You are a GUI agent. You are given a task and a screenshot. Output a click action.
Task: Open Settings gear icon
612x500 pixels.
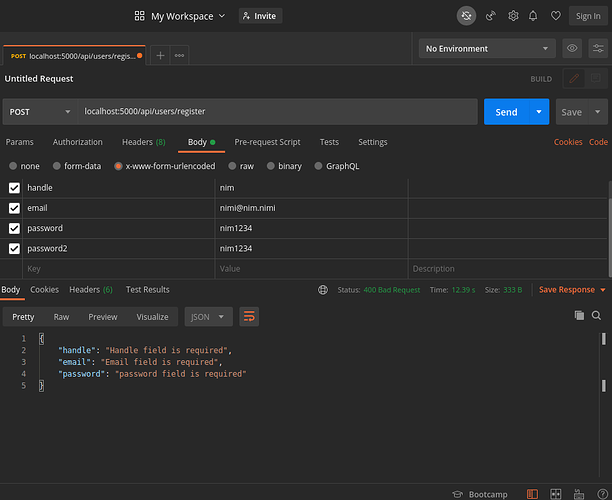[513, 16]
